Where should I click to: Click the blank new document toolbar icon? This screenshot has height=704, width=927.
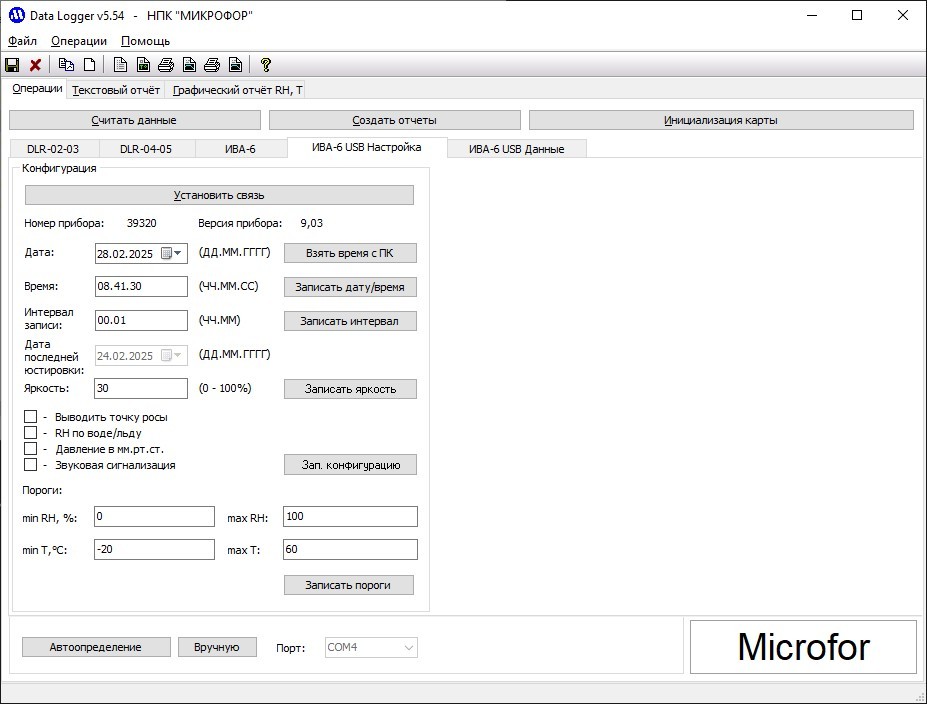[90, 64]
